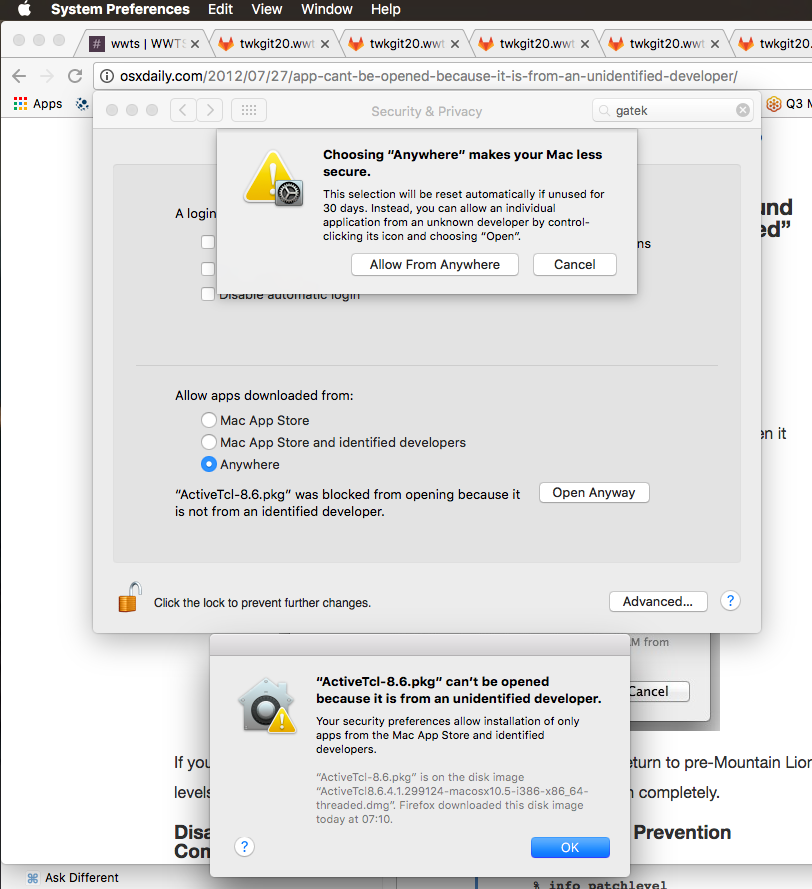Open the Advanced... settings
Viewport: 812px width, 889px height.
point(658,602)
